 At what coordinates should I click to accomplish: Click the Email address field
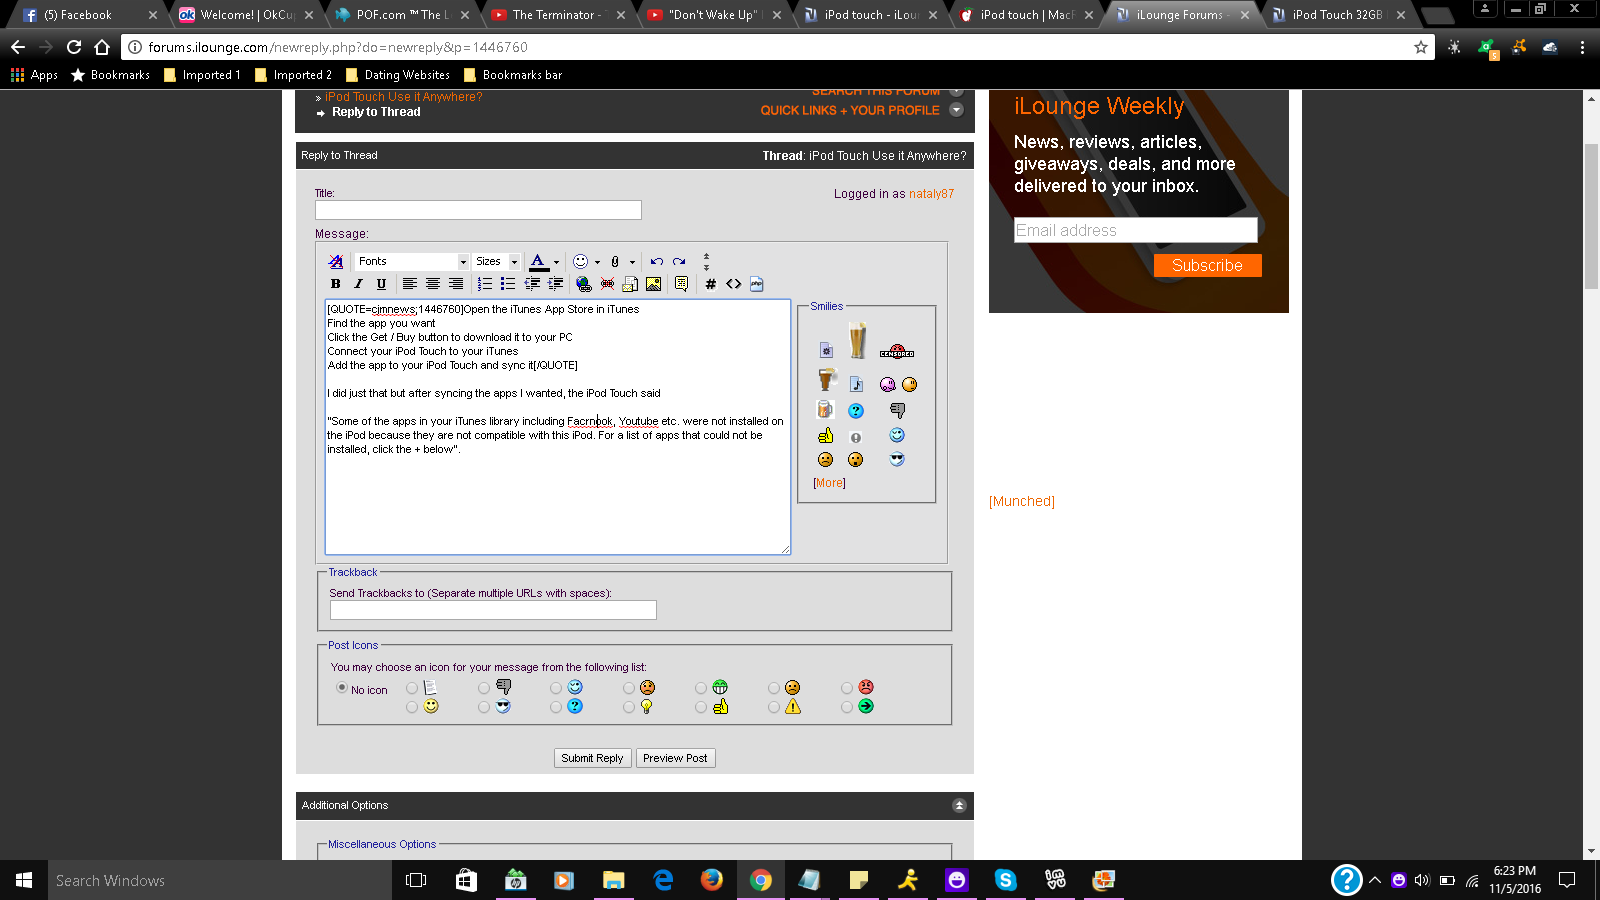tap(1135, 230)
